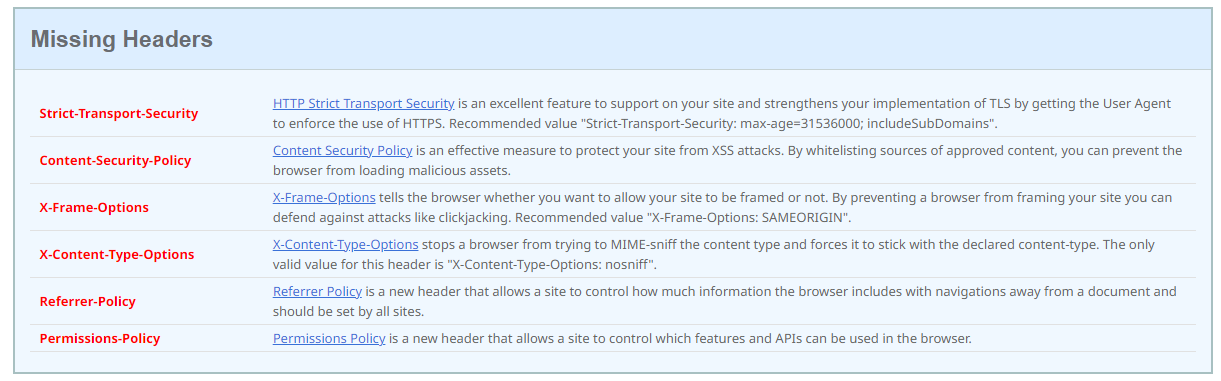1221x381 pixels.
Task: Click the red Permissions-Policy header label
Action: (100, 339)
